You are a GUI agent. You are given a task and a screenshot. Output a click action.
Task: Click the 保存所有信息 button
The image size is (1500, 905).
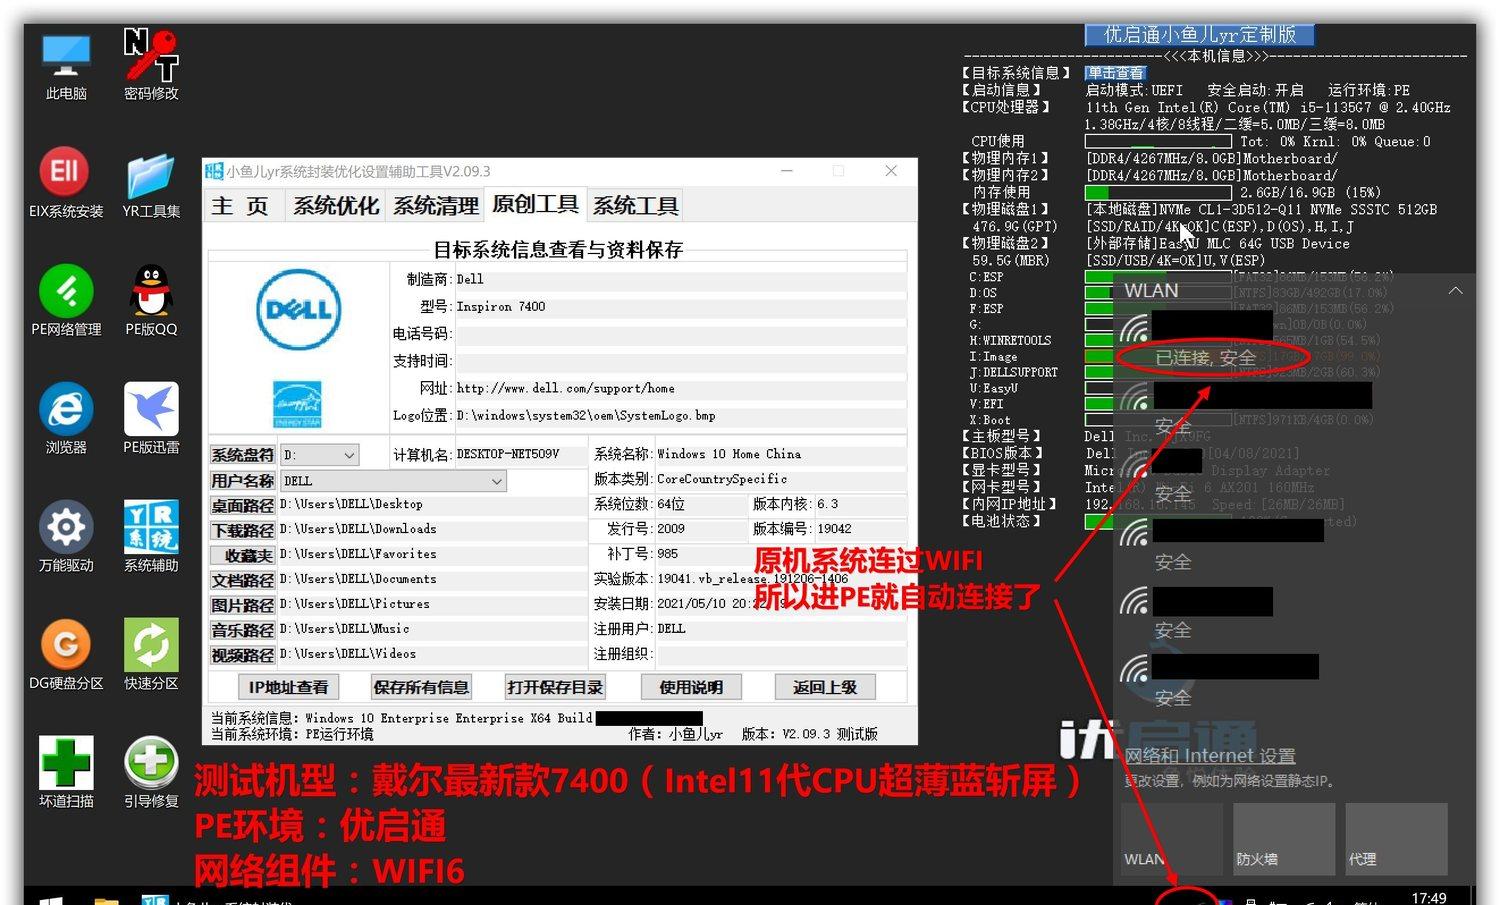click(420, 687)
